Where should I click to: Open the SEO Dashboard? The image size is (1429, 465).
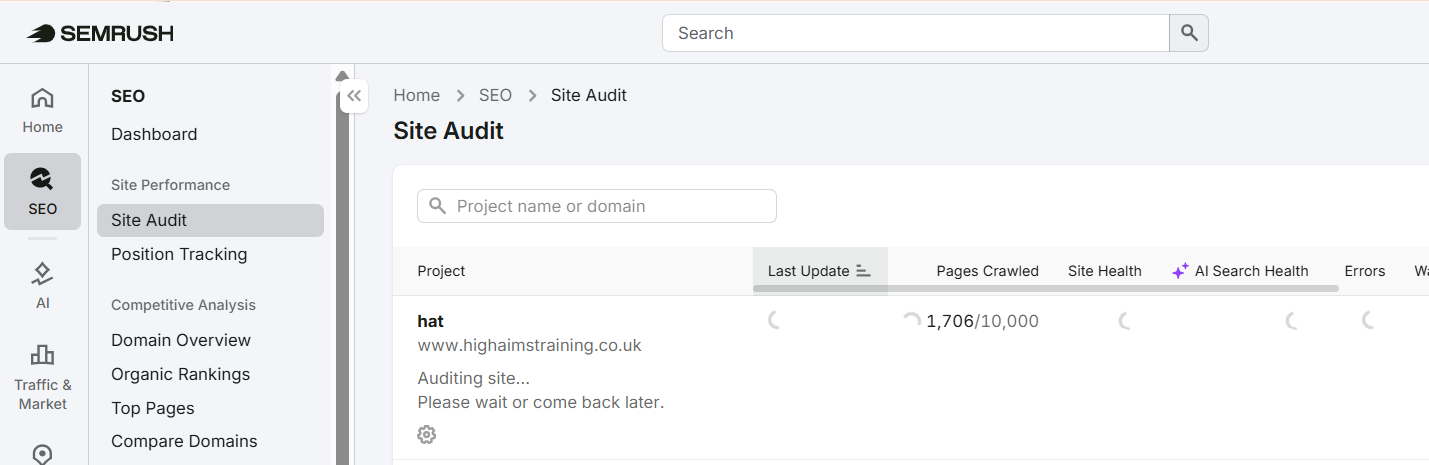[x=154, y=134]
